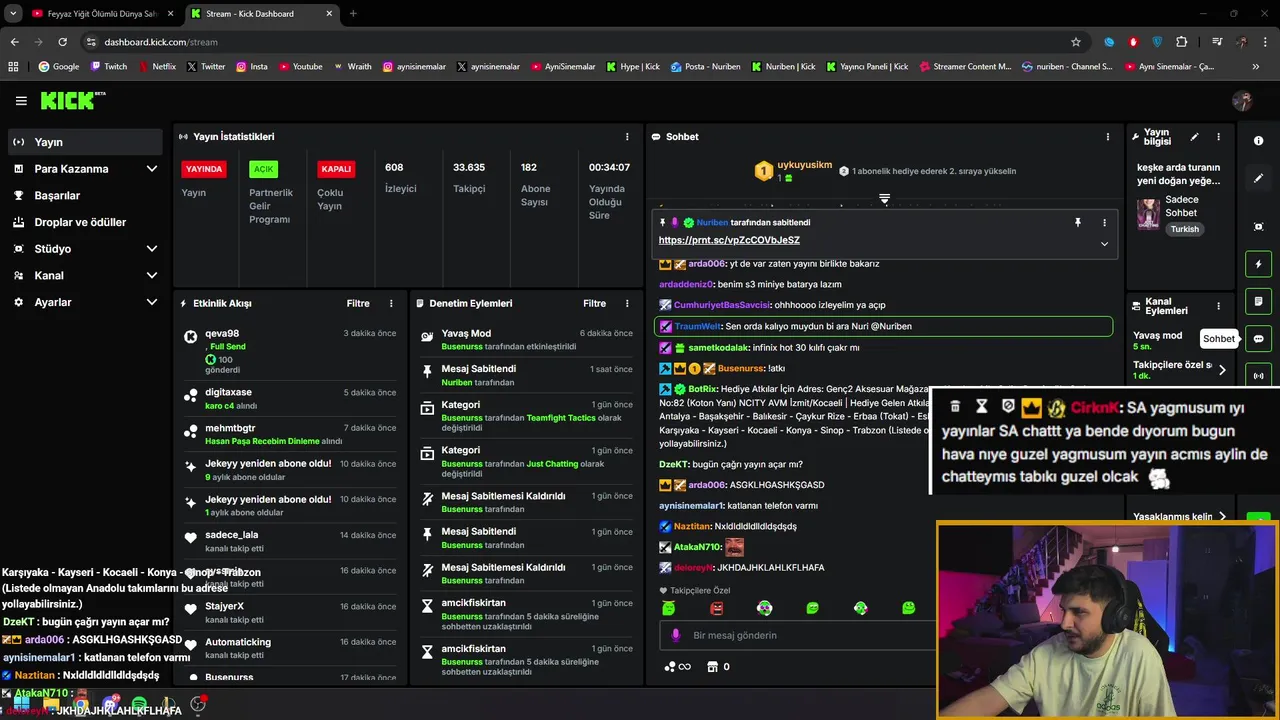This screenshot has width=1280, height=720.
Task: Click the shop icon below chat input
Action: (712, 667)
